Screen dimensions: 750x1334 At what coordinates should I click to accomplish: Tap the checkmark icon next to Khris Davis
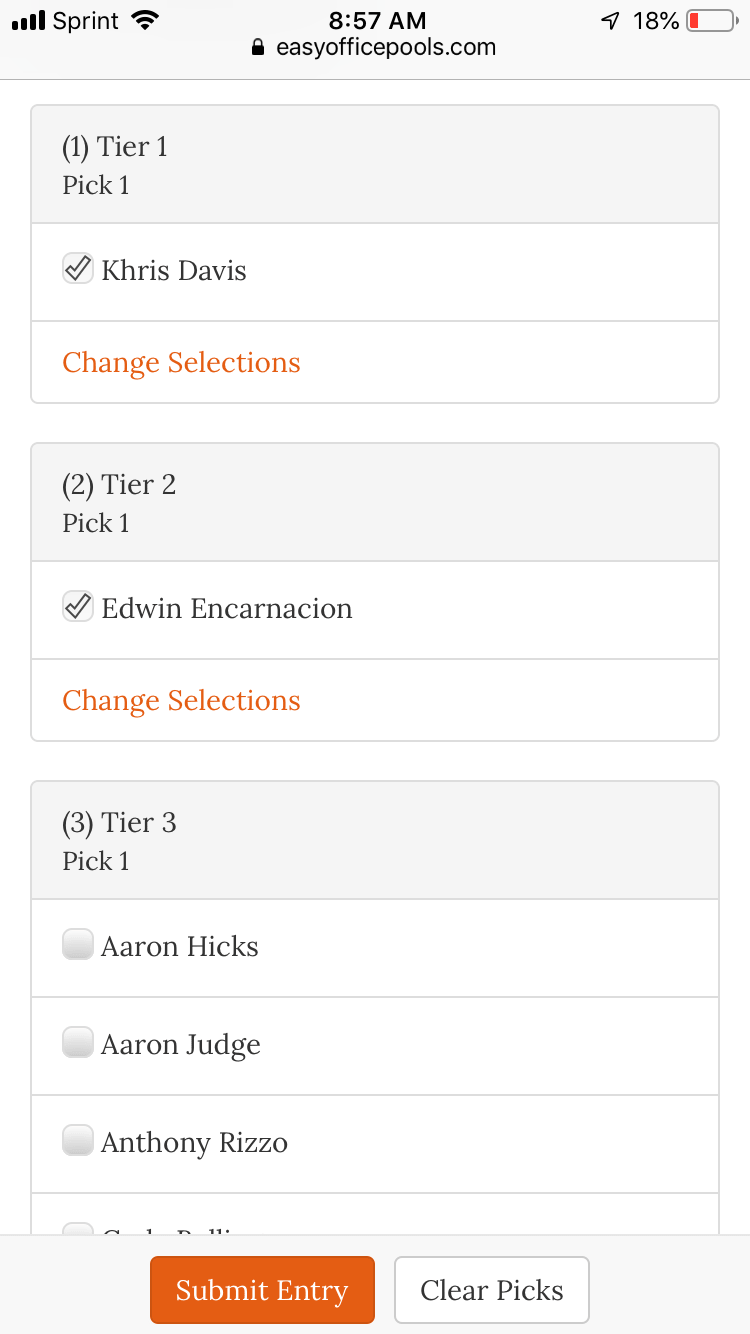tap(77, 268)
